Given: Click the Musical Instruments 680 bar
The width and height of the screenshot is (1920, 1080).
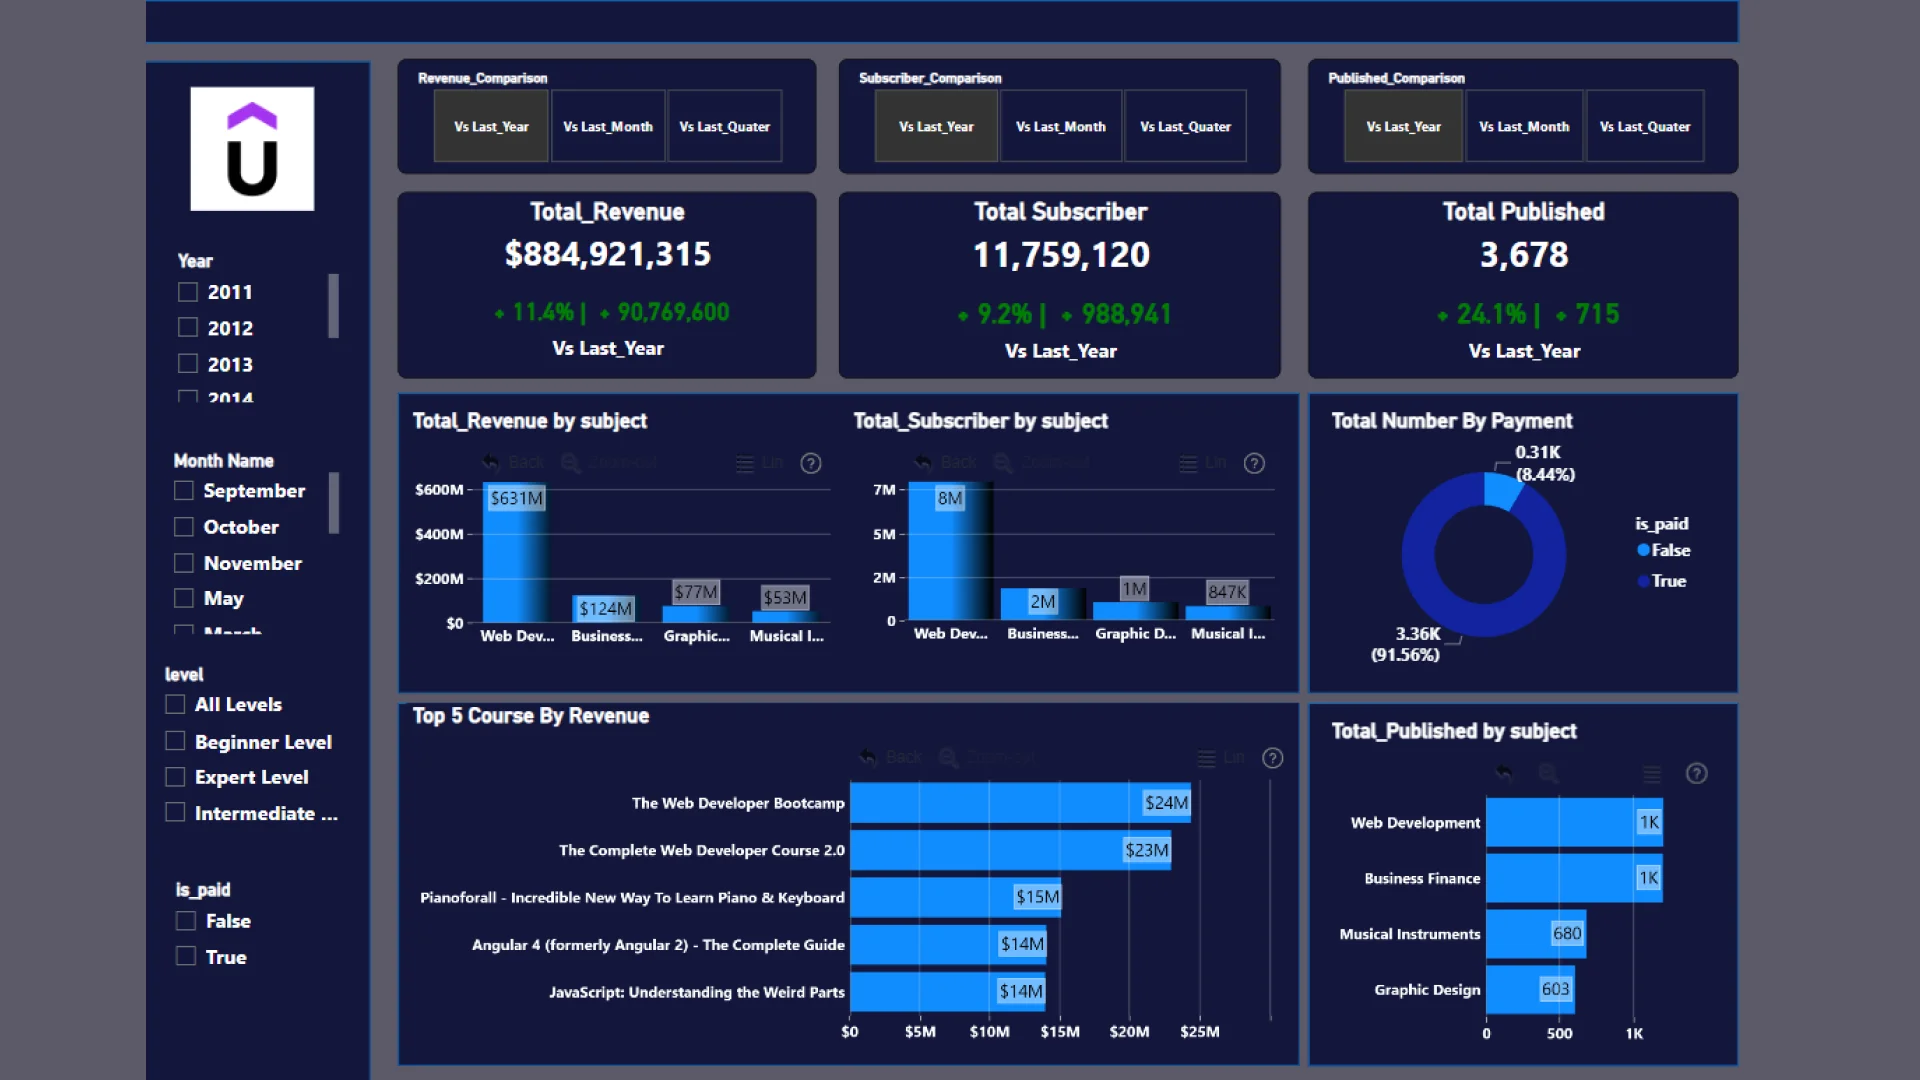Looking at the screenshot, I should point(1536,933).
